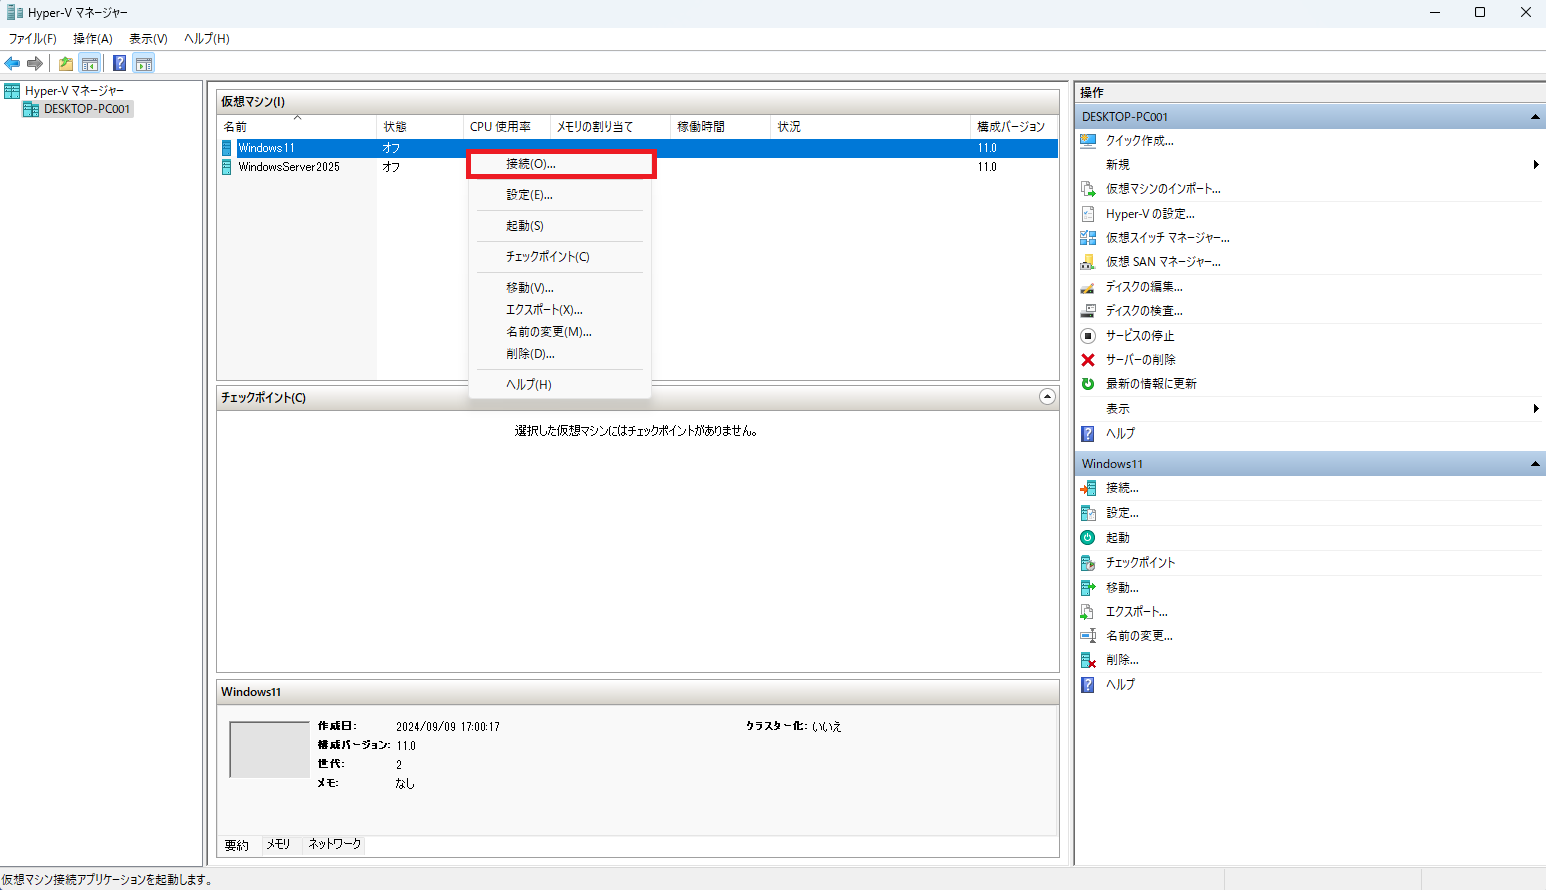Image resolution: width=1546 pixels, height=890 pixels.
Task: Click the 仮想マシンのインポート icon
Action: 1088,189
